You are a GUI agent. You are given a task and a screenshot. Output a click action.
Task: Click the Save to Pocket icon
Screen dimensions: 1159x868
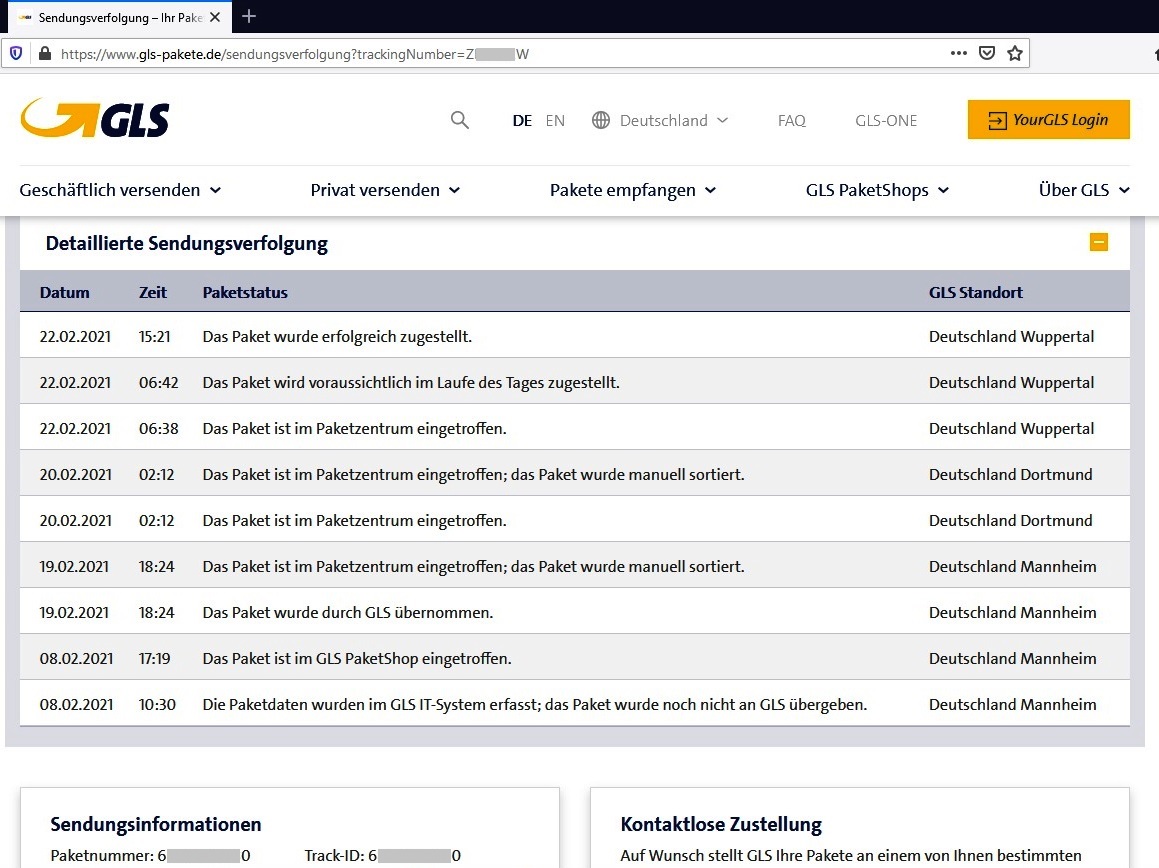pos(987,54)
